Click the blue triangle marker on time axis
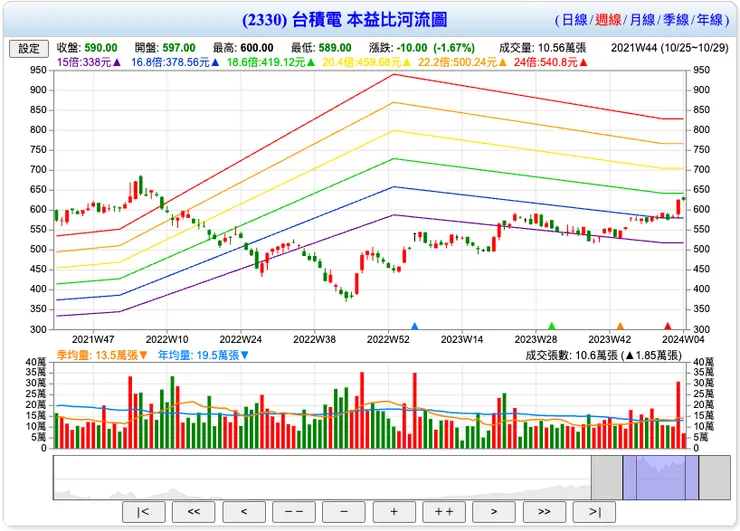 click(x=414, y=326)
